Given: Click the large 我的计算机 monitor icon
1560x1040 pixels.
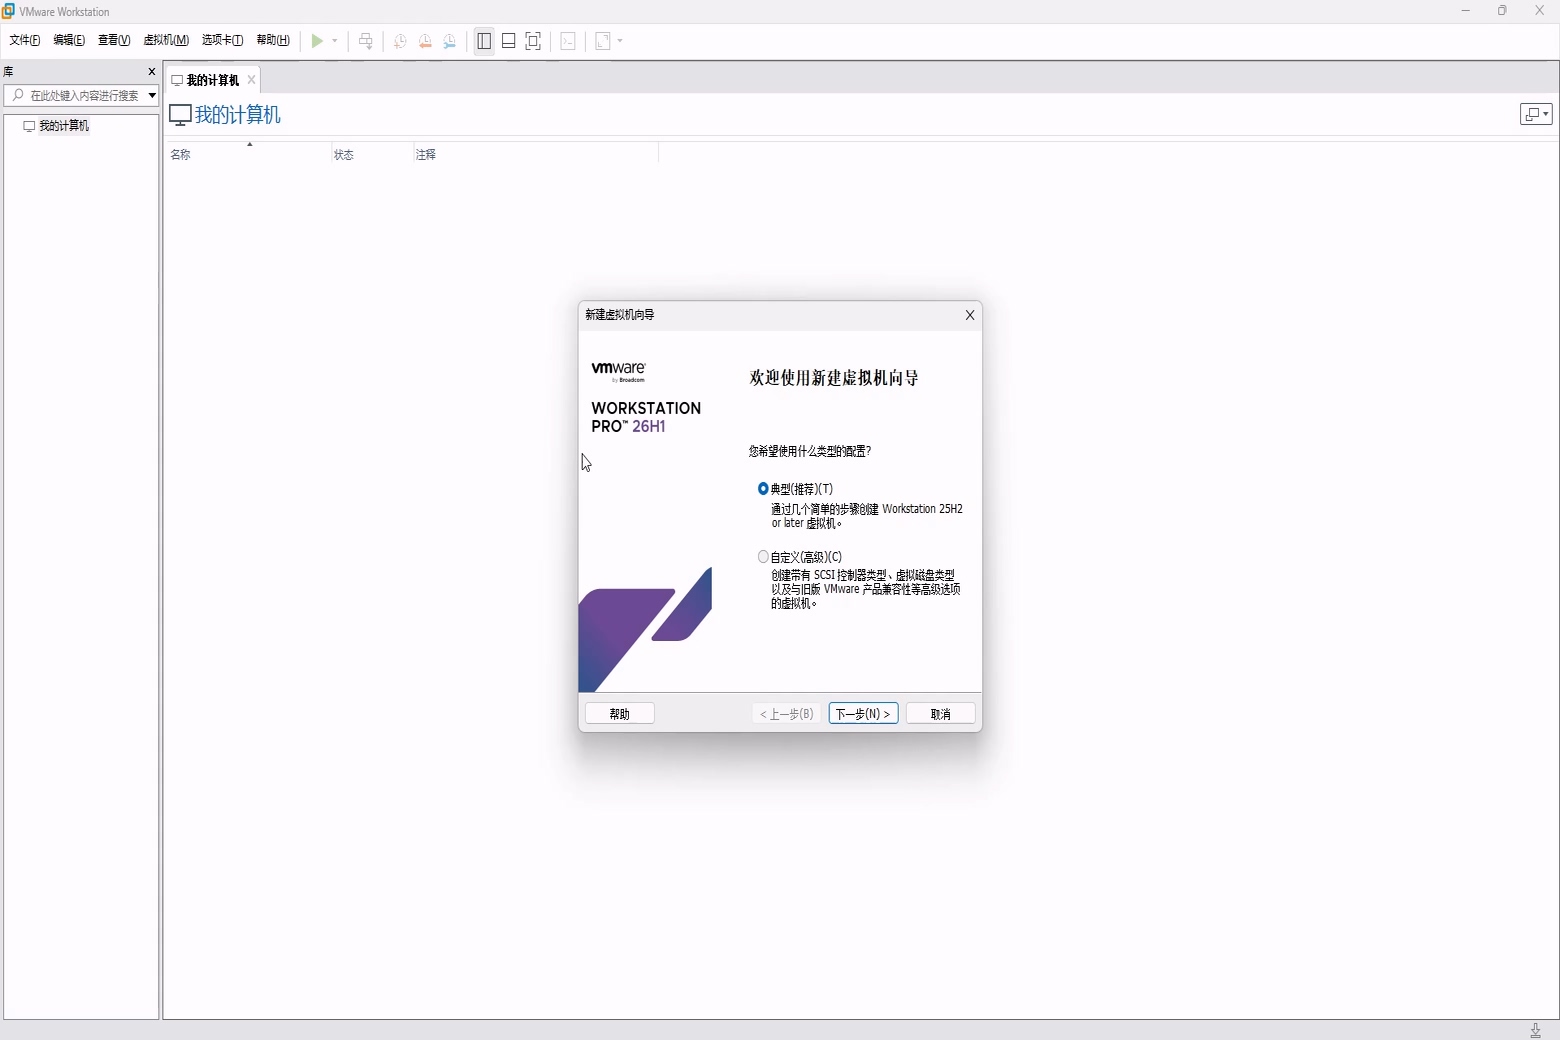Looking at the screenshot, I should pyautogui.click(x=180, y=115).
